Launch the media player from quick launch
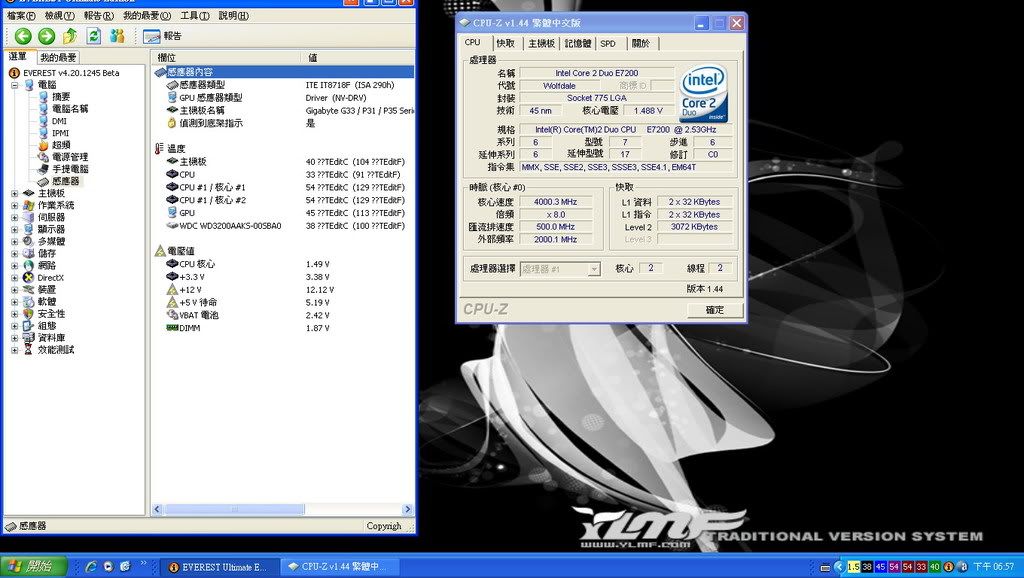1024x578 pixels. tap(108, 567)
